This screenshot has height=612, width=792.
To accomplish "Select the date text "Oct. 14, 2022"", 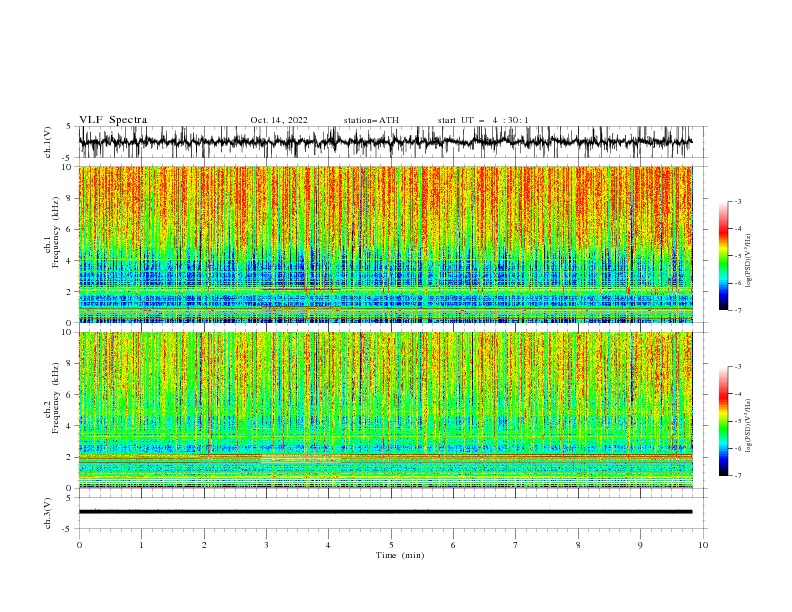I will pyautogui.click(x=279, y=120).
